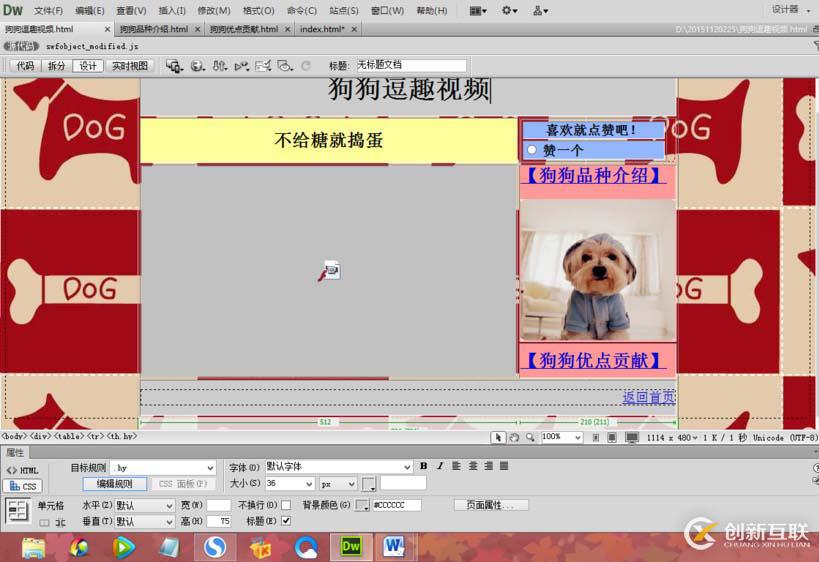Image resolution: width=819 pixels, height=562 pixels.
Task: Click the 编辑规则 button
Action: tap(114, 484)
